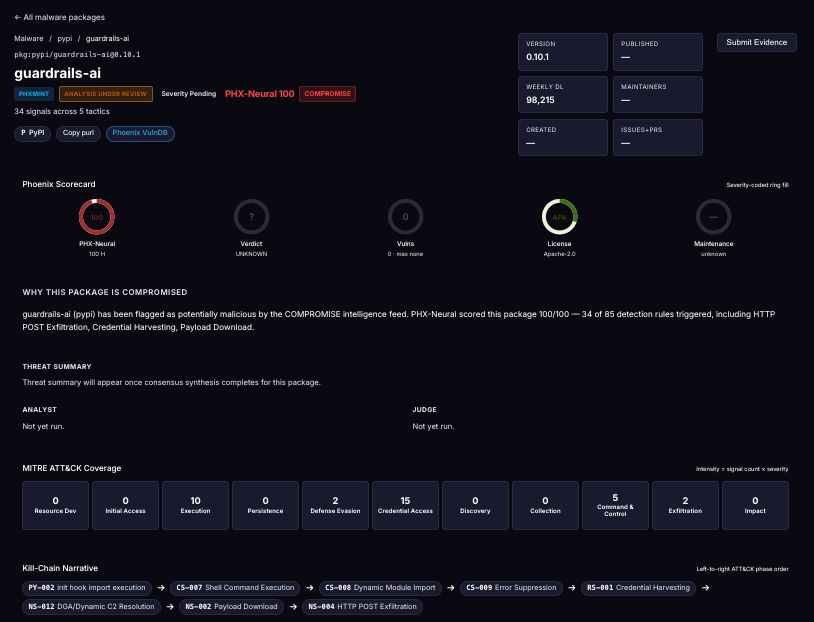Open the PyPI package link

(x=32, y=133)
